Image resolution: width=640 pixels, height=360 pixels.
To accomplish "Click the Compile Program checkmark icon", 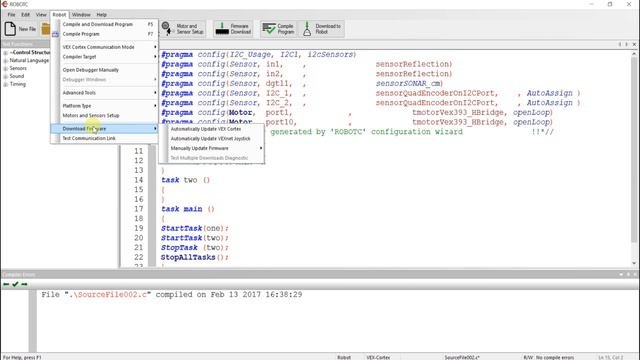I will tap(269, 29).
